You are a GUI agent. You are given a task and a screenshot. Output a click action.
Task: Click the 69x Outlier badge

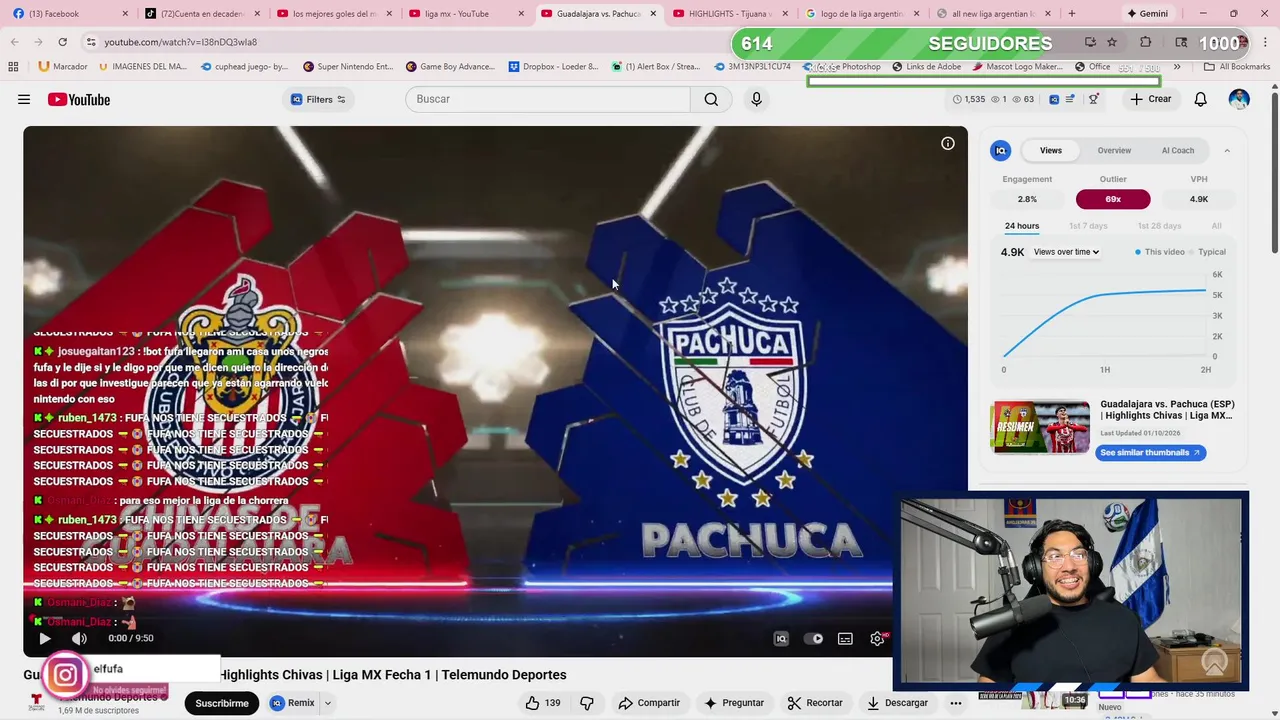pos(1113,199)
